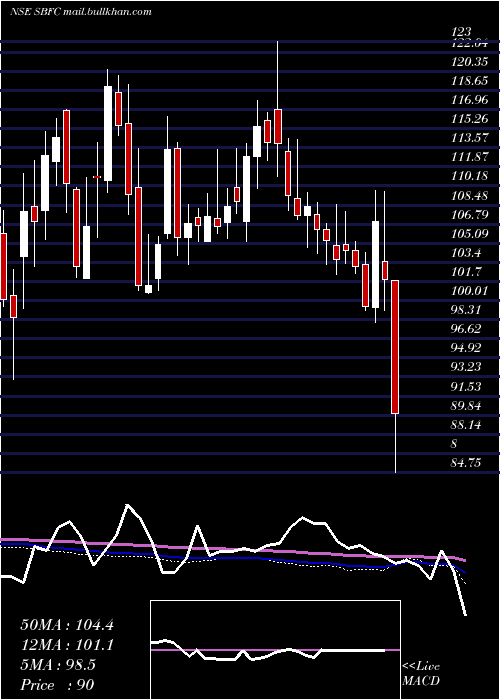Click the Live MACD label
Screen dimensions: 500x700
coord(421,674)
